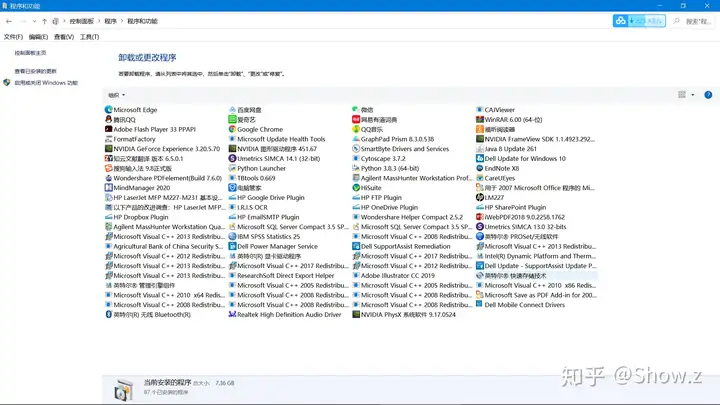This screenshot has width=720, height=405.
Task: Go back with the back arrow
Action: pyautogui.click(x=9, y=21)
